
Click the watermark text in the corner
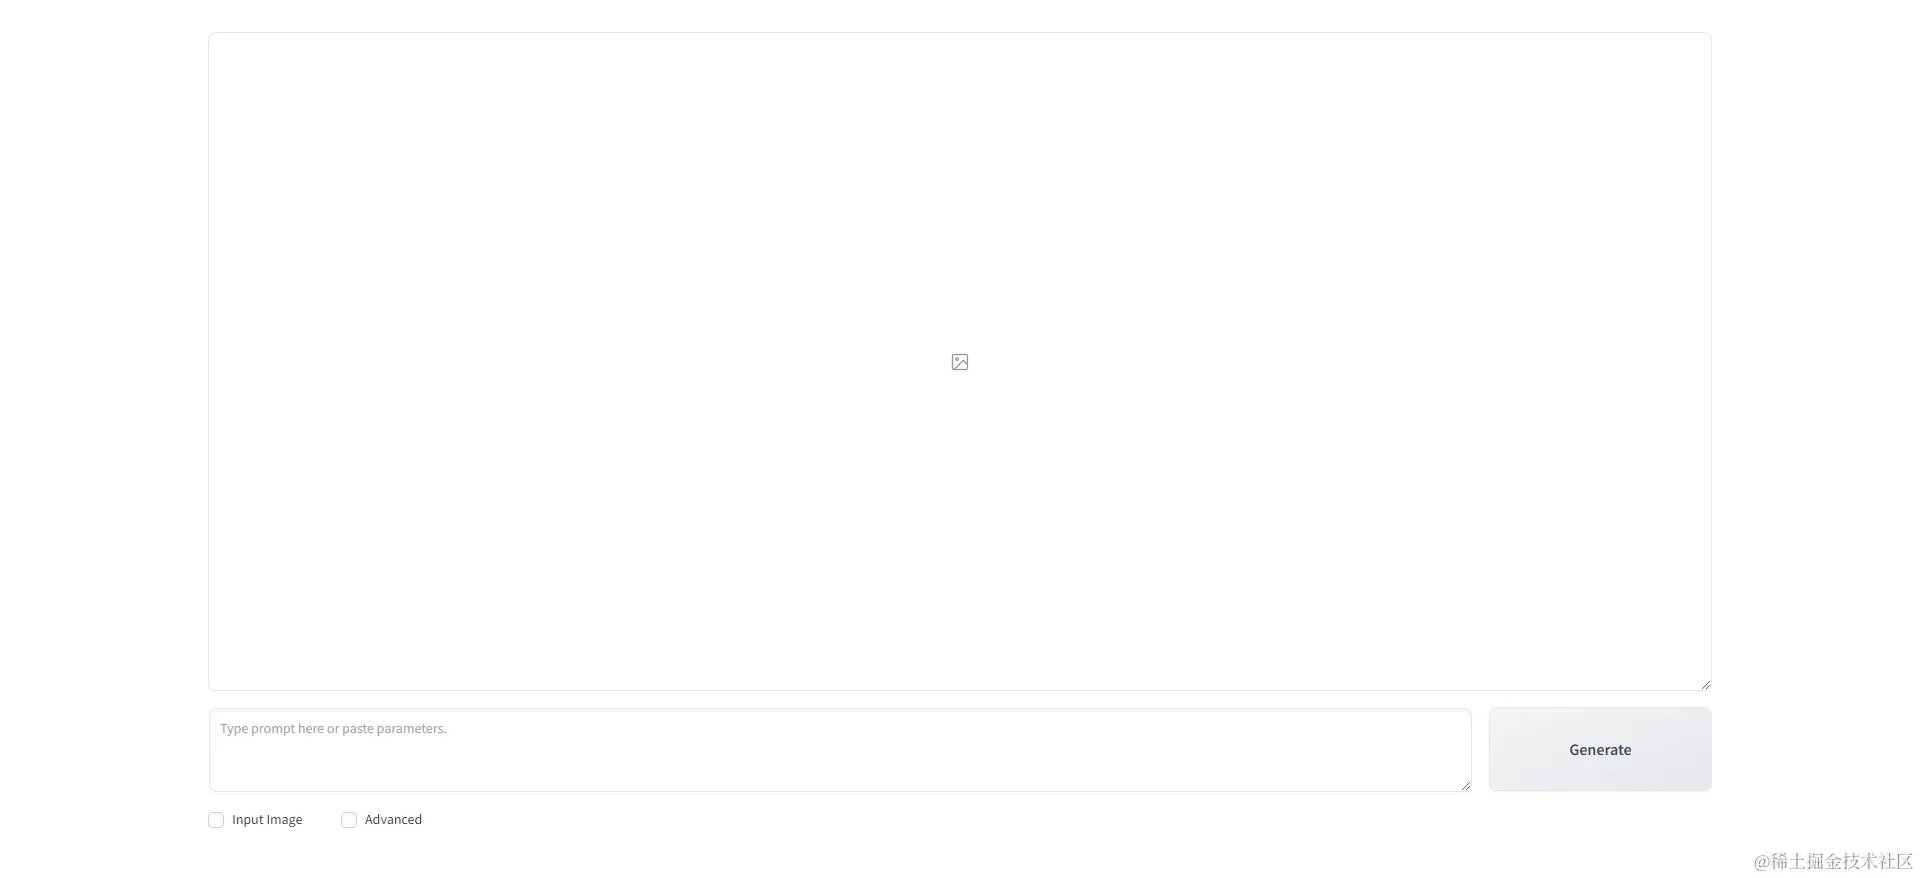tap(1833, 861)
